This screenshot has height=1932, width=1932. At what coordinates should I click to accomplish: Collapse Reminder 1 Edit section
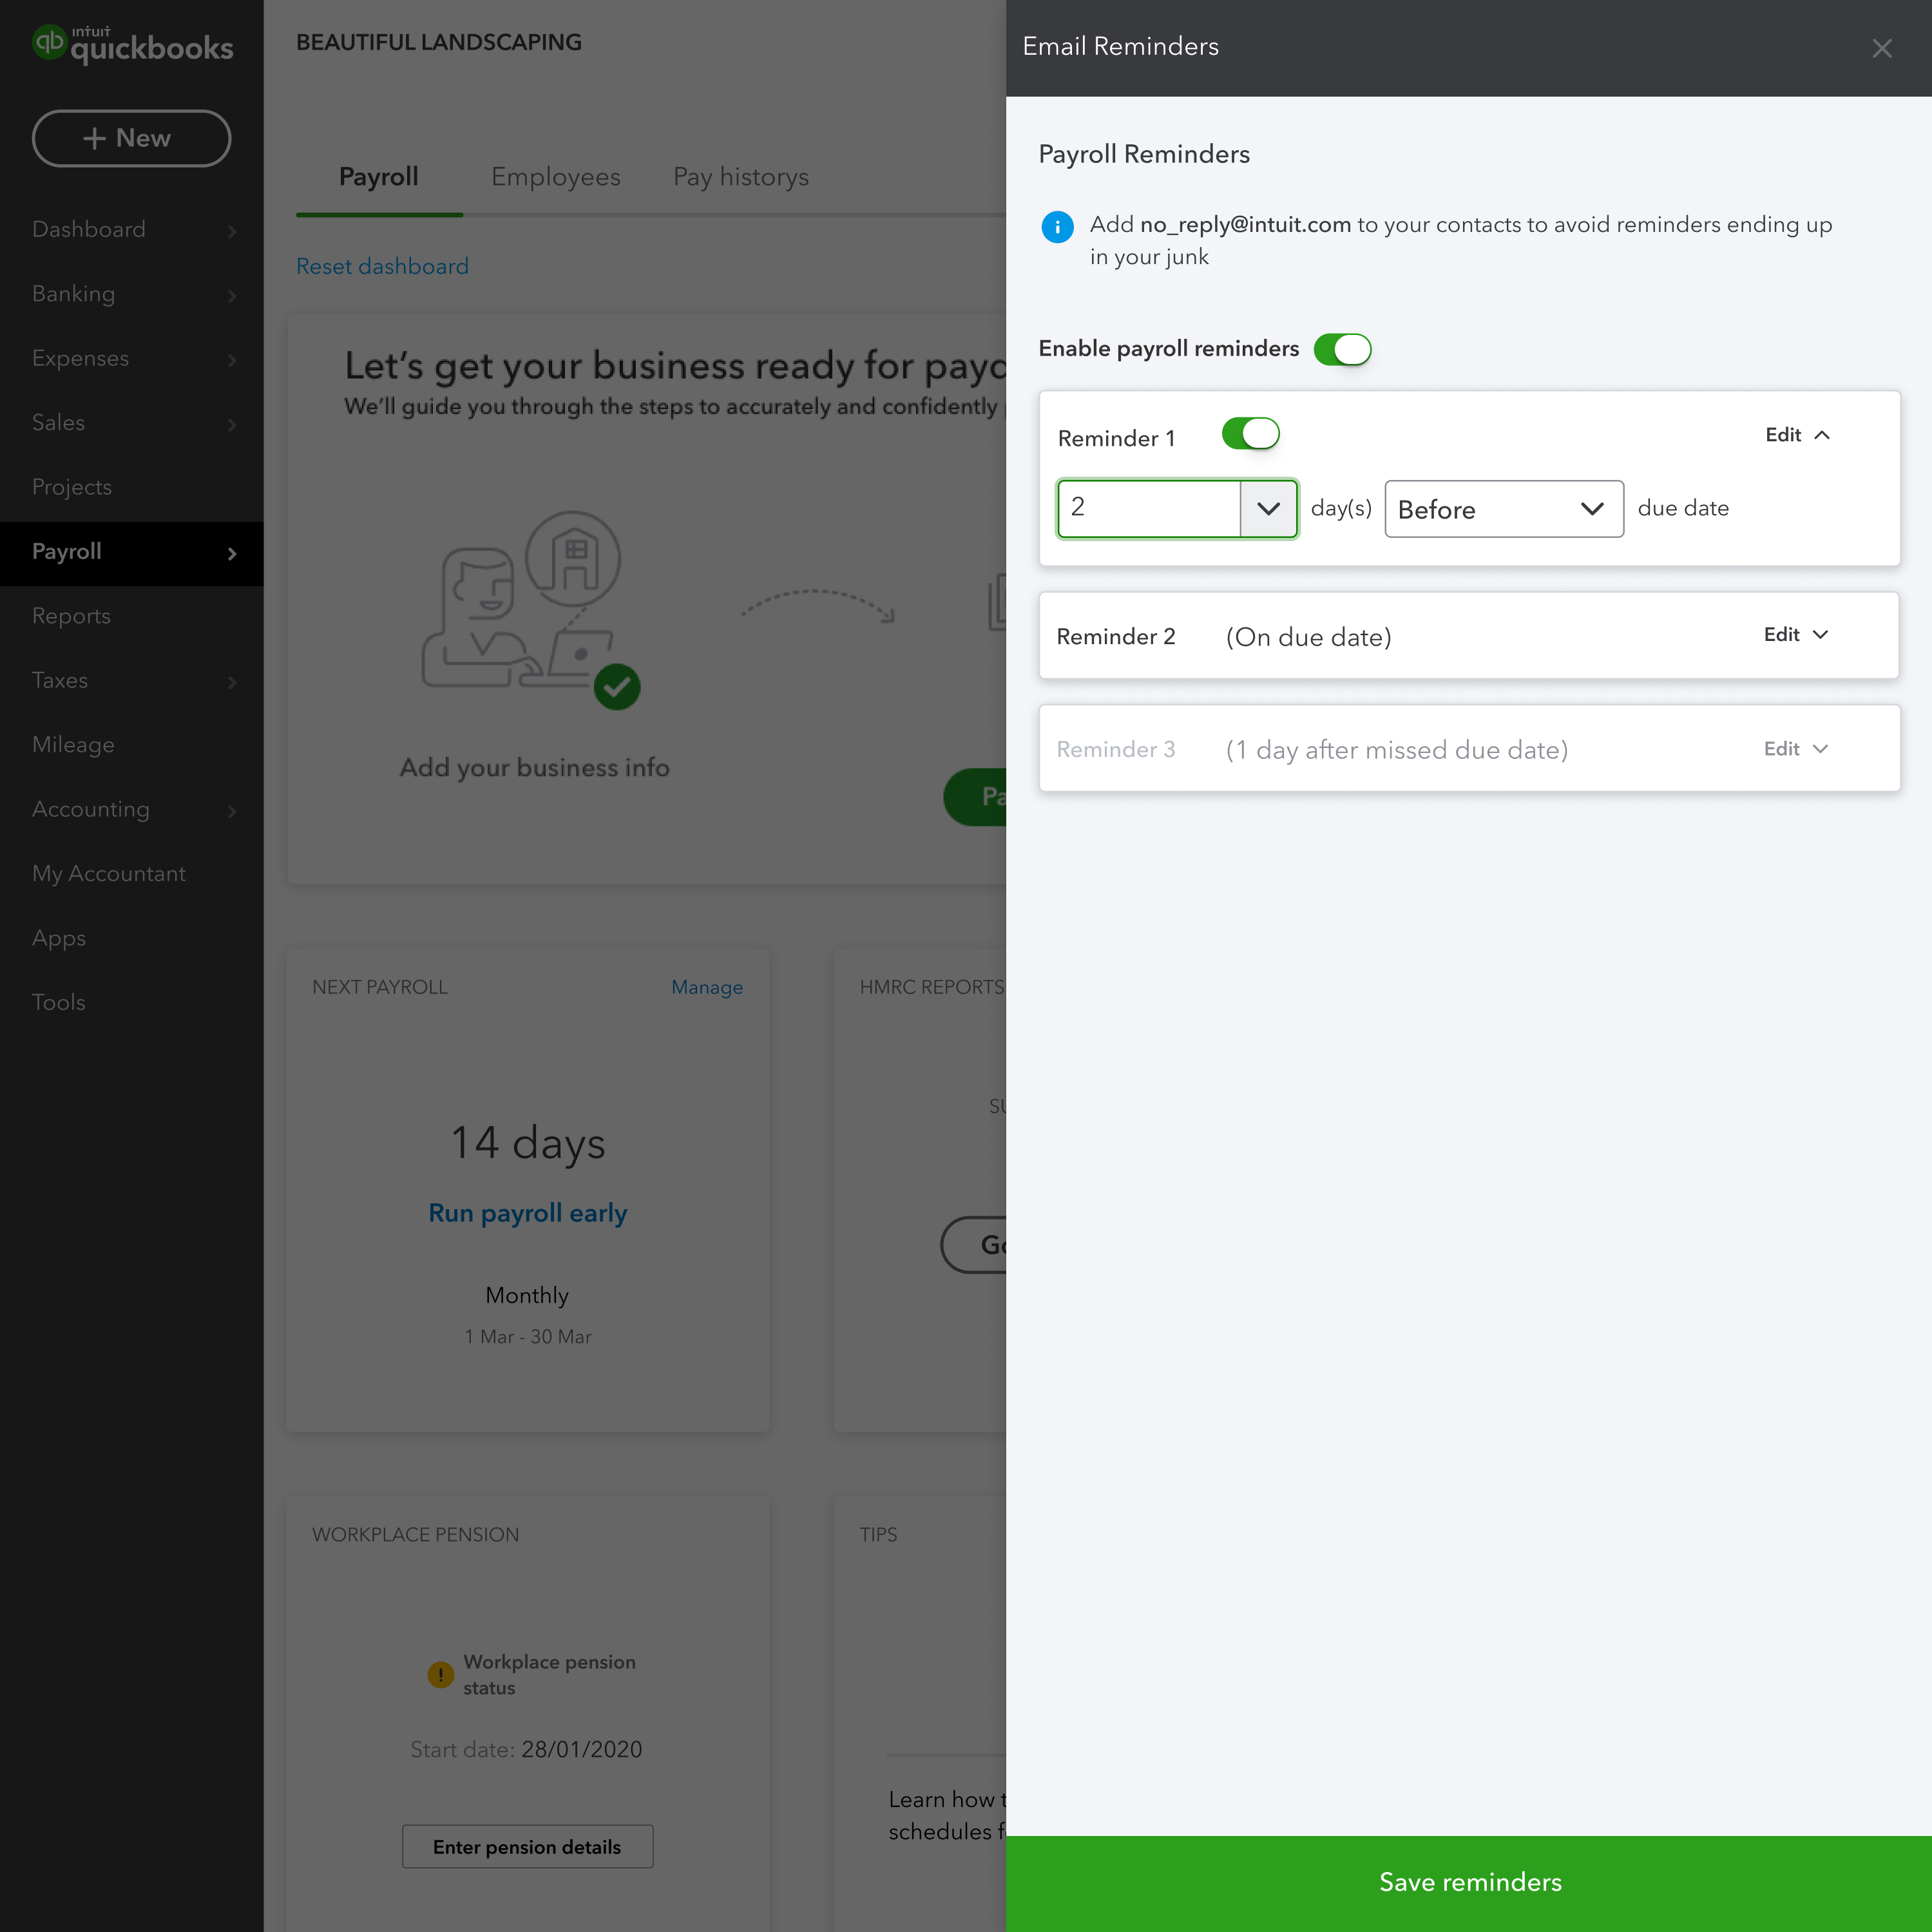(1797, 435)
